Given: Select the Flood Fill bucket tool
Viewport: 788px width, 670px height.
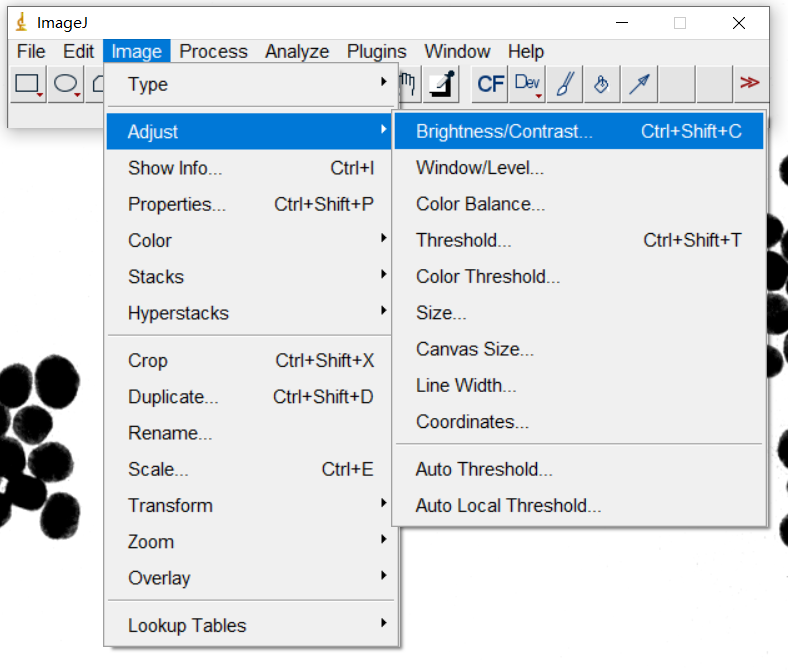Looking at the screenshot, I should click(x=601, y=84).
